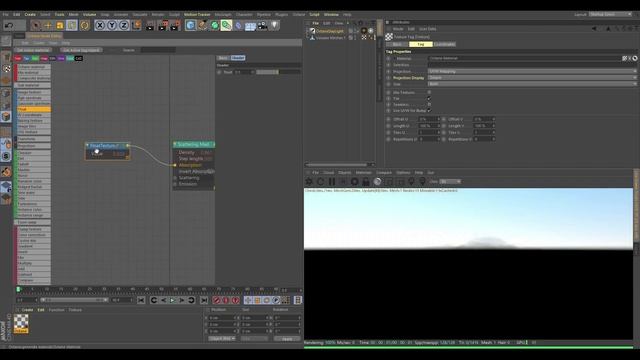Click the light bulb icon in toolbar
640x360 pixels.
click(x=275, y=25)
